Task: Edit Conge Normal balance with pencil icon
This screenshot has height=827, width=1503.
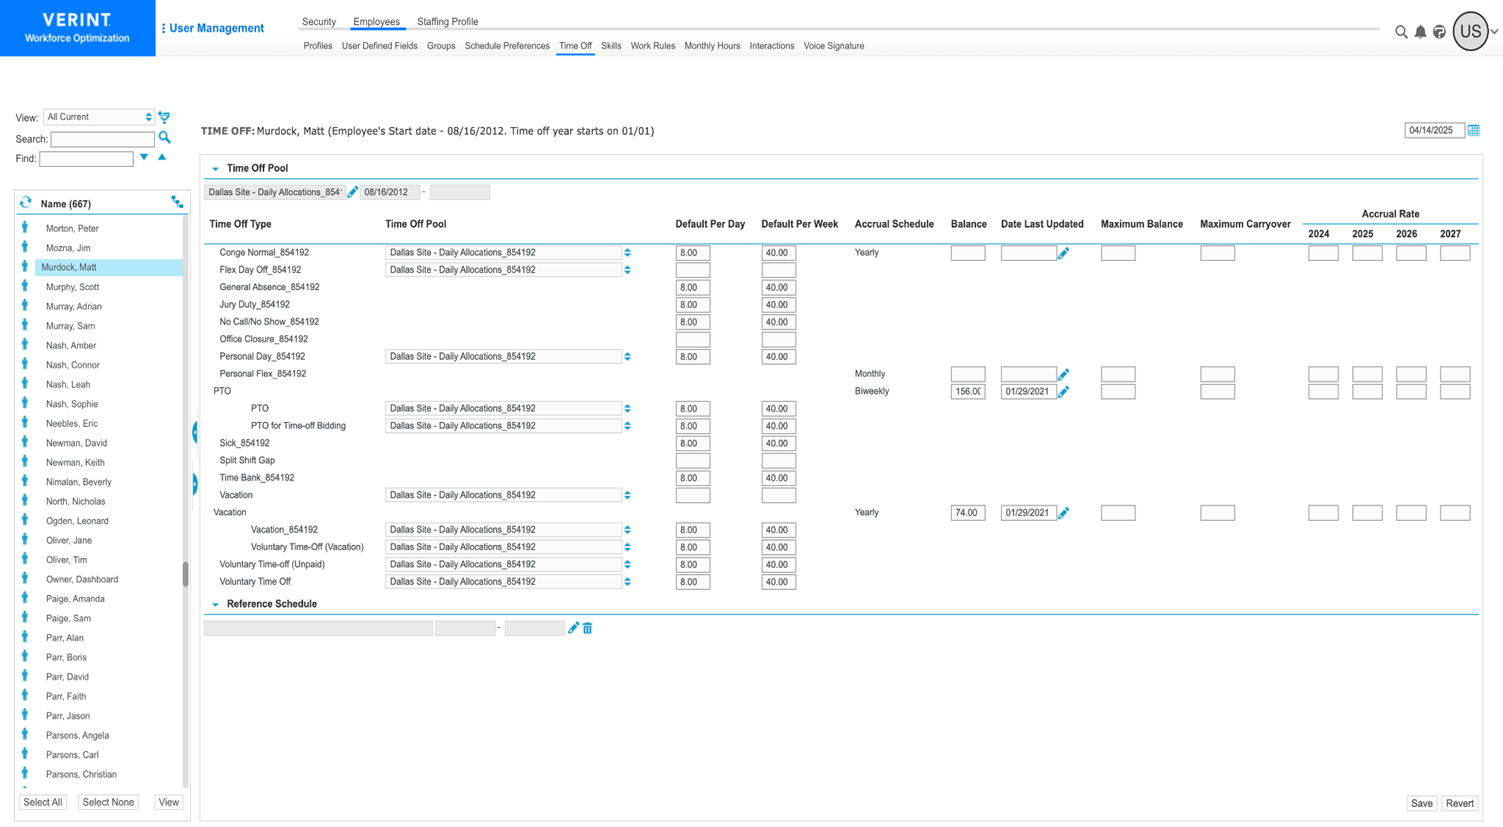Action: 1063,253
